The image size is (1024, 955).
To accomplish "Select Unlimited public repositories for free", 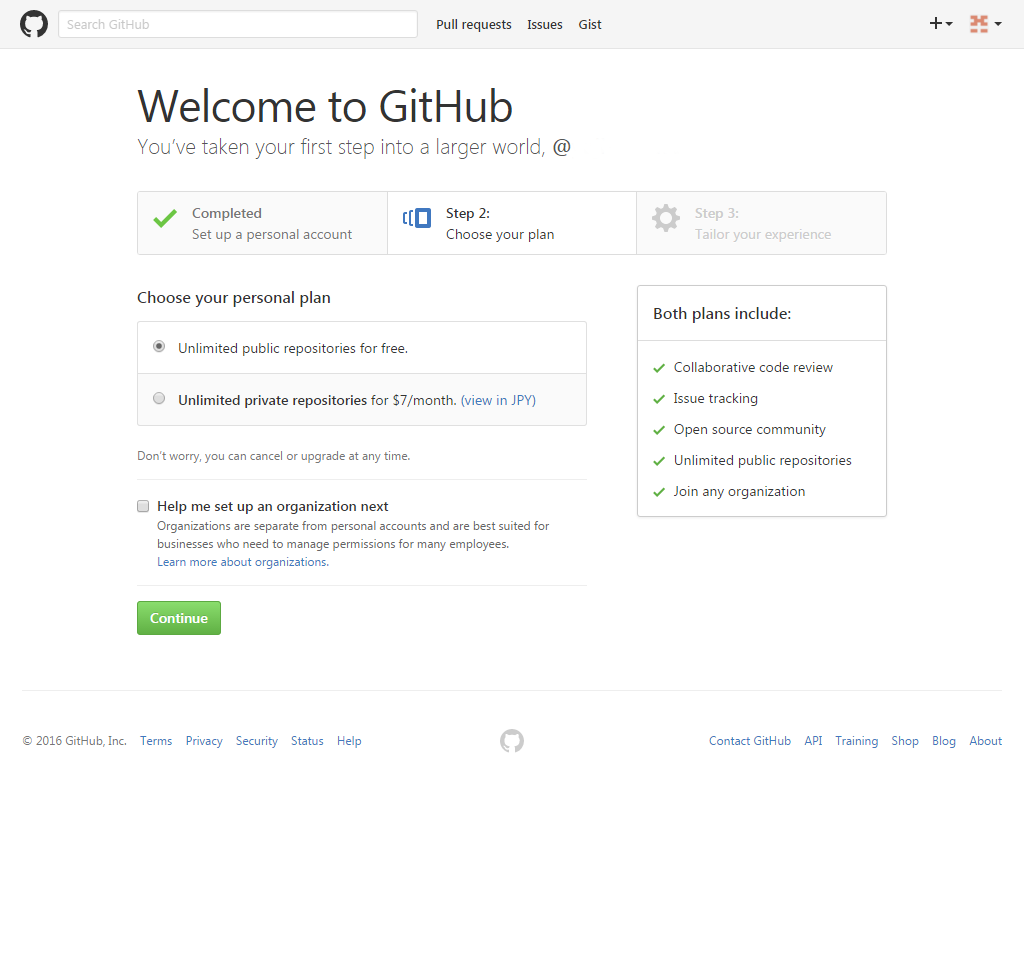I will click(159, 346).
